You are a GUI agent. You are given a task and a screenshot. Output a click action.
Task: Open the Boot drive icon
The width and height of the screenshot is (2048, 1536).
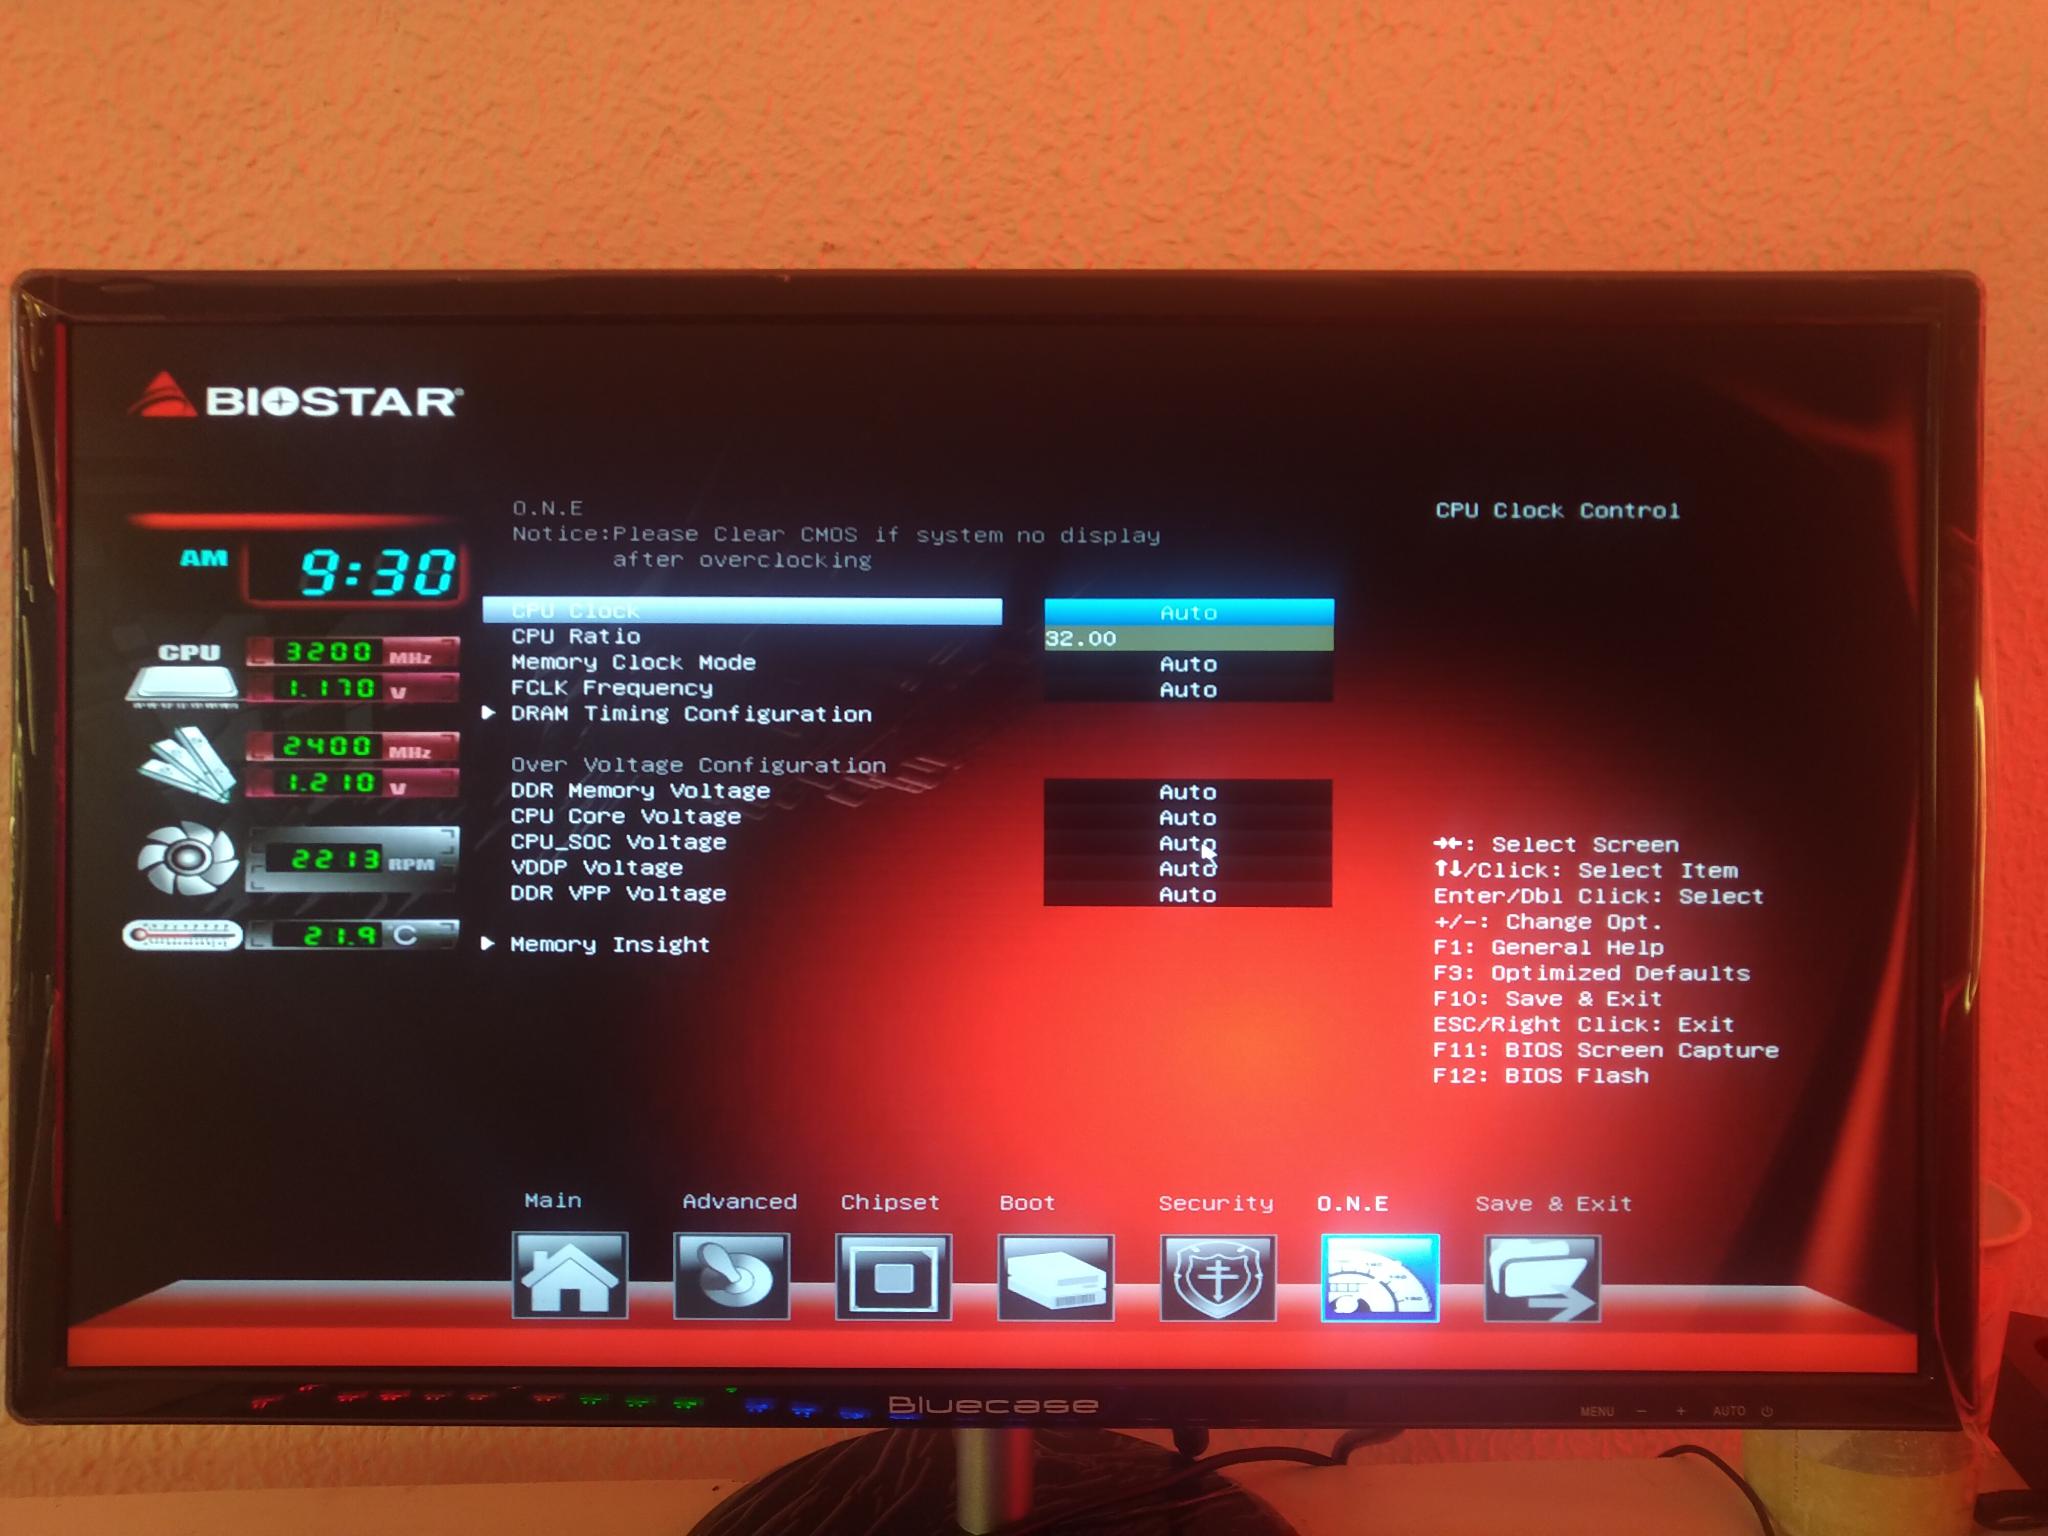pos(1056,1279)
